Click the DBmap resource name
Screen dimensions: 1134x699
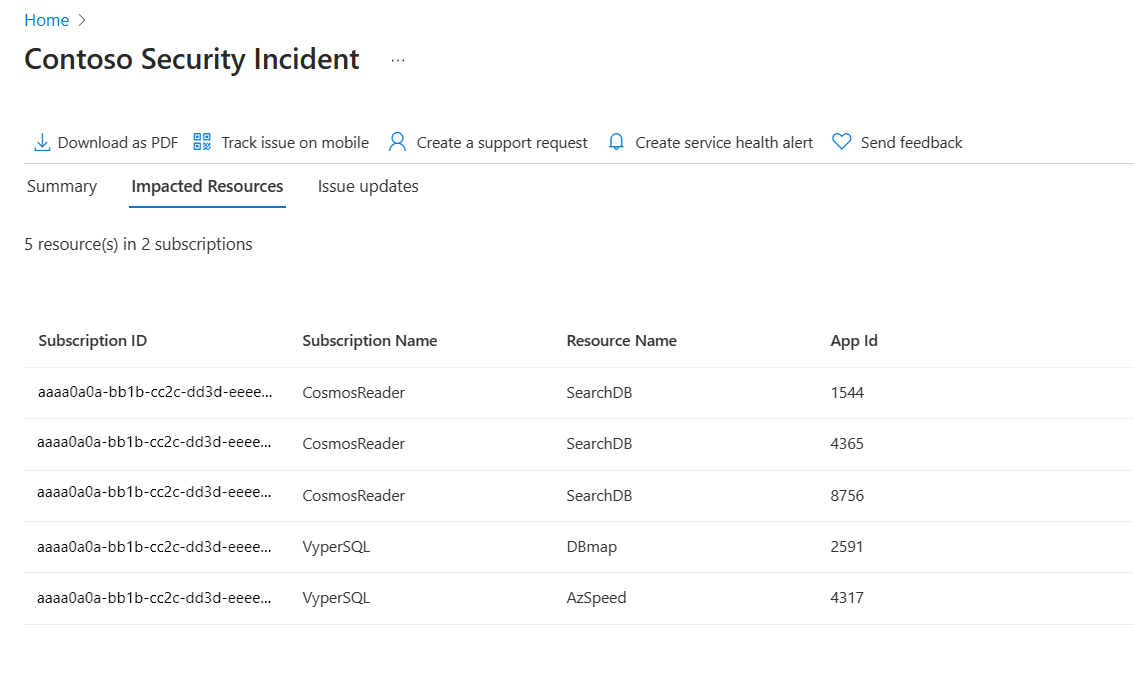tap(588, 547)
